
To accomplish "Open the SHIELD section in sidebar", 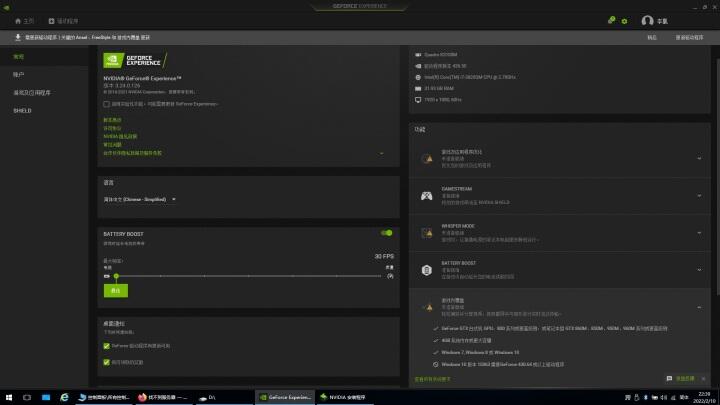I will (22, 111).
